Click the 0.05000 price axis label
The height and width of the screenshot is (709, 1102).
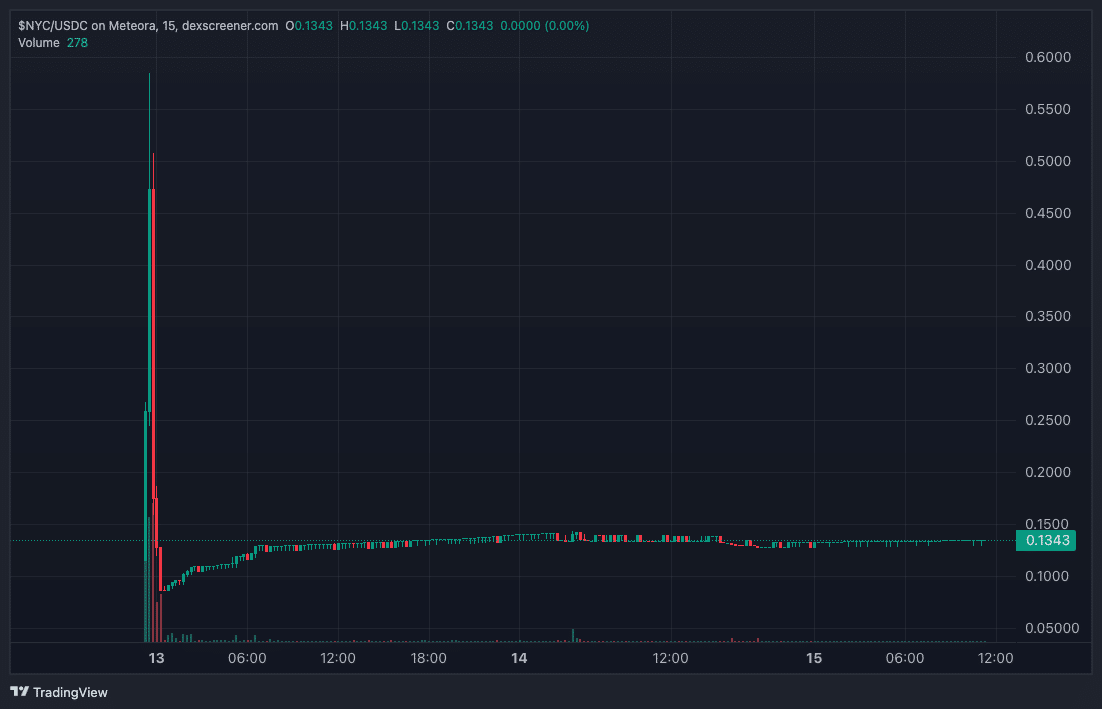click(1052, 628)
